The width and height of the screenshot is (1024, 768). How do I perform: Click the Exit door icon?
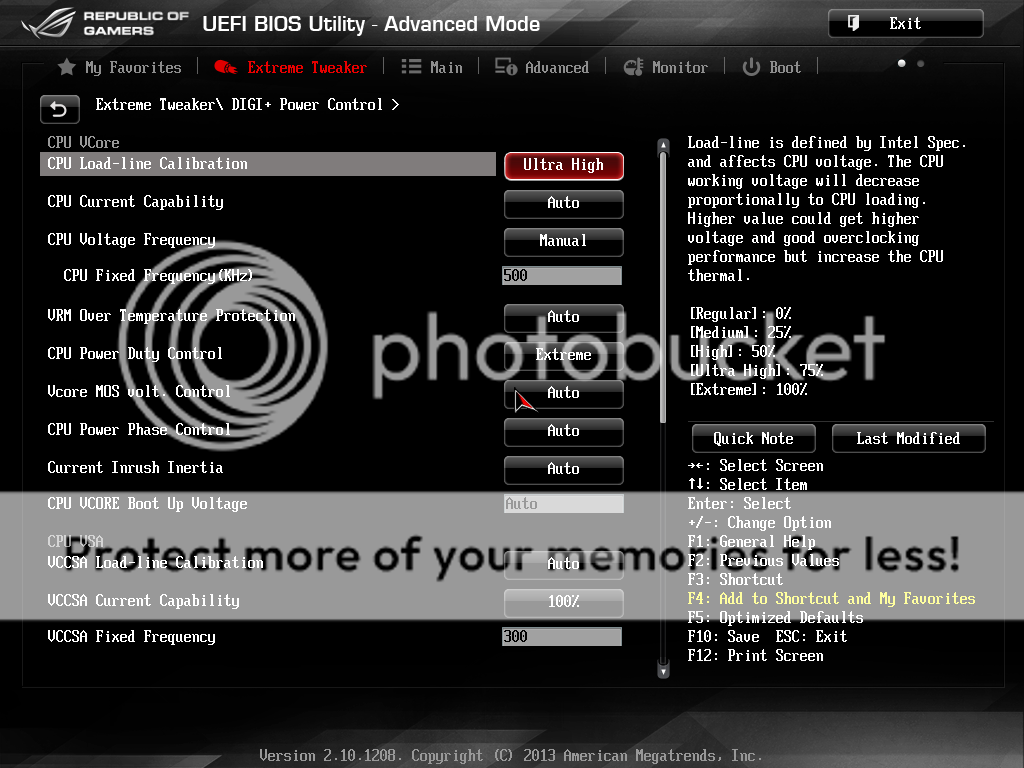853,23
